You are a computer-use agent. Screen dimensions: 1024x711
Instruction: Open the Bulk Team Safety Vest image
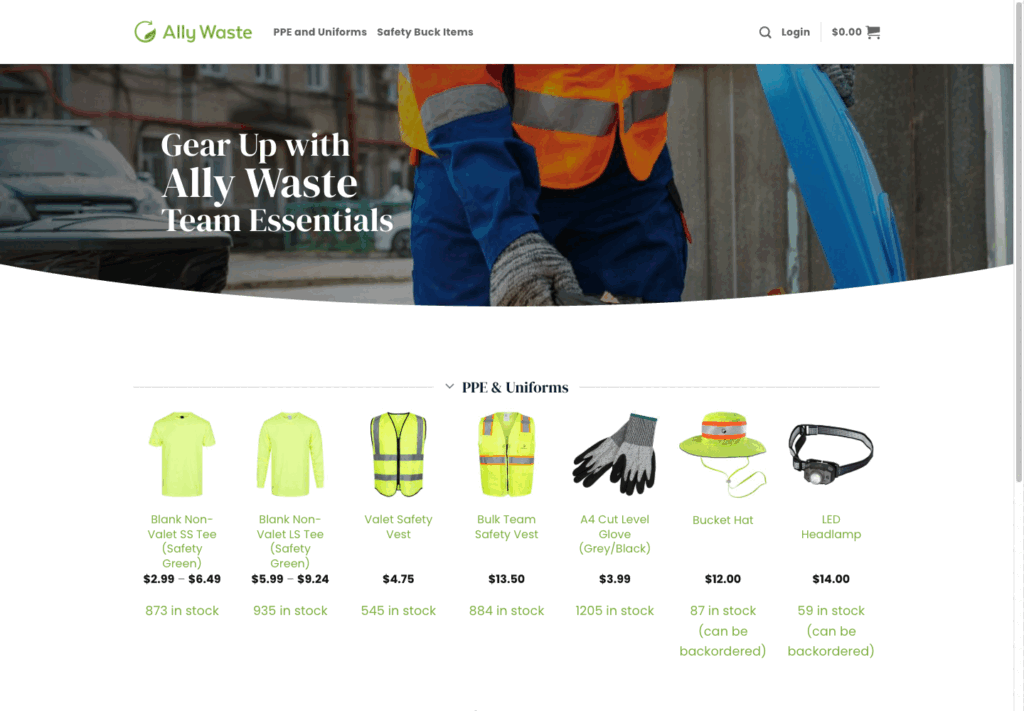pos(507,454)
